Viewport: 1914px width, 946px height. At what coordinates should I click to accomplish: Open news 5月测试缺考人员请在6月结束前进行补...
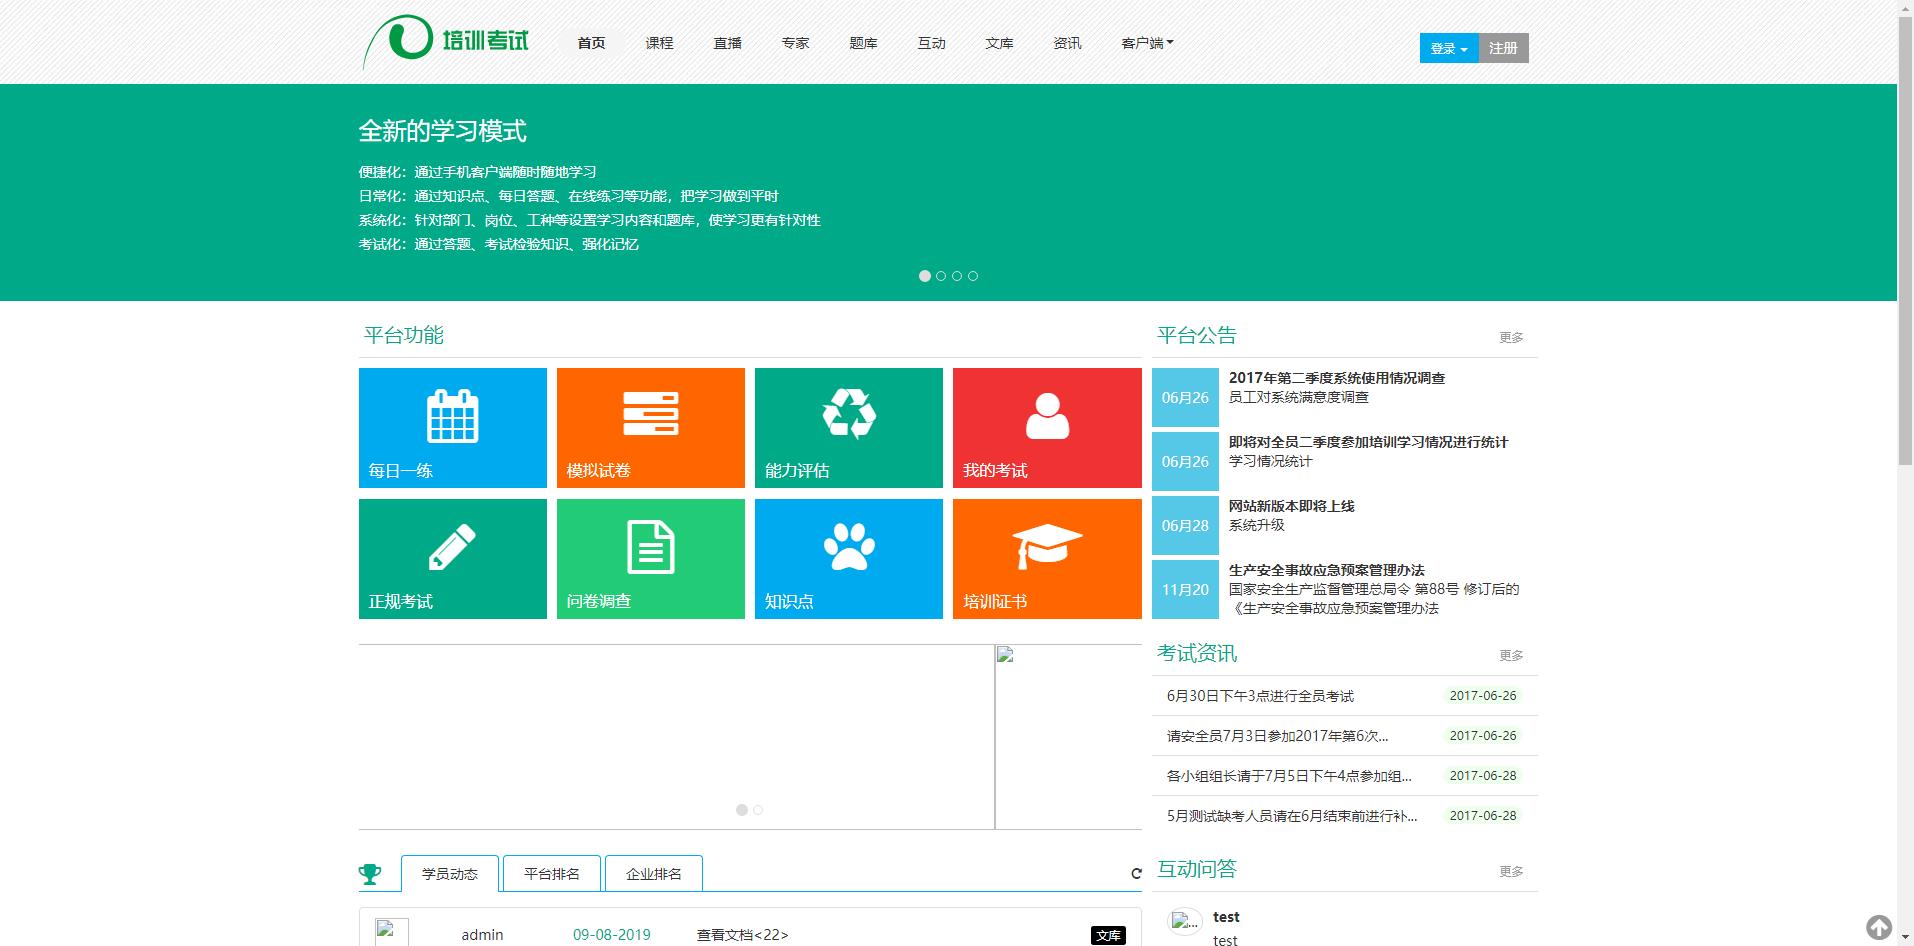pos(1292,816)
